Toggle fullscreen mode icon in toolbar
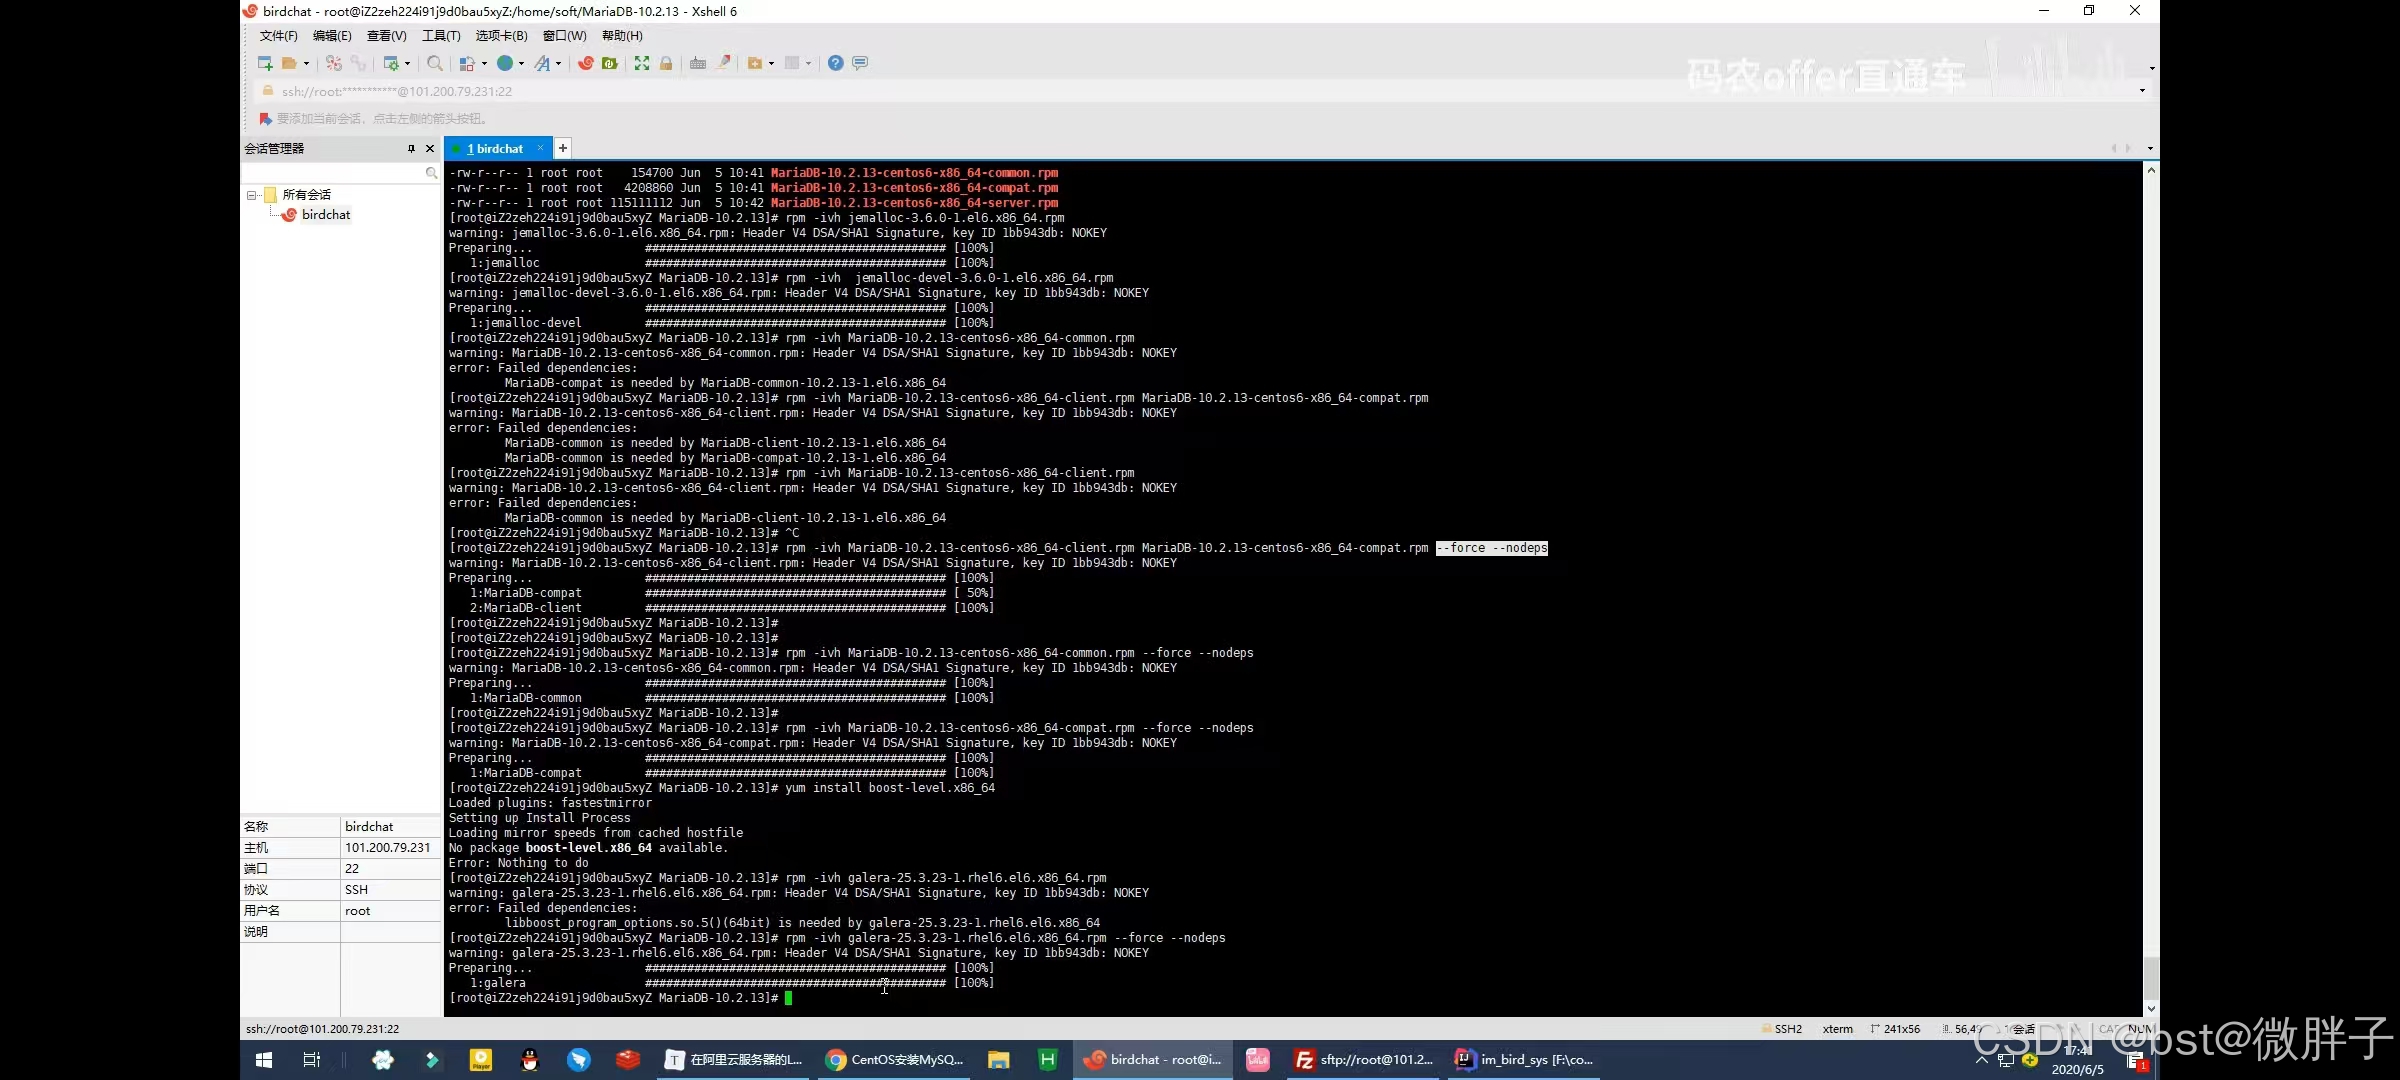This screenshot has width=2400, height=1080. pos(642,63)
